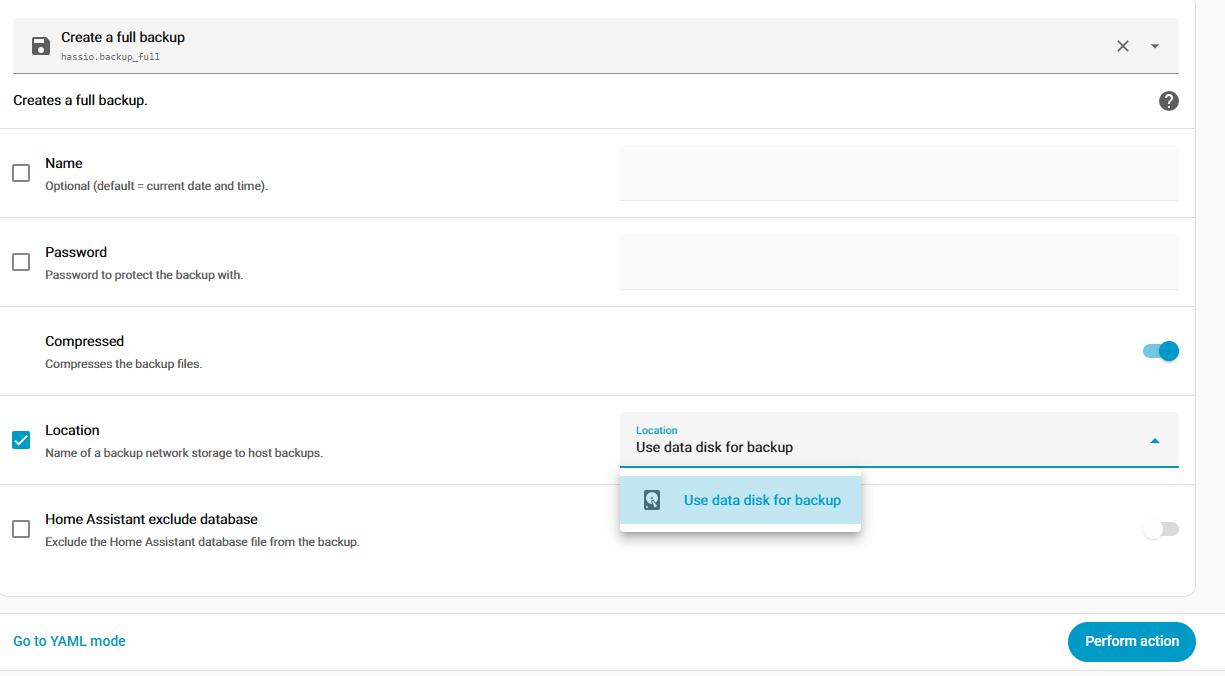Collapse the Location dropdown arrow
The image size is (1225, 676).
coord(1155,440)
